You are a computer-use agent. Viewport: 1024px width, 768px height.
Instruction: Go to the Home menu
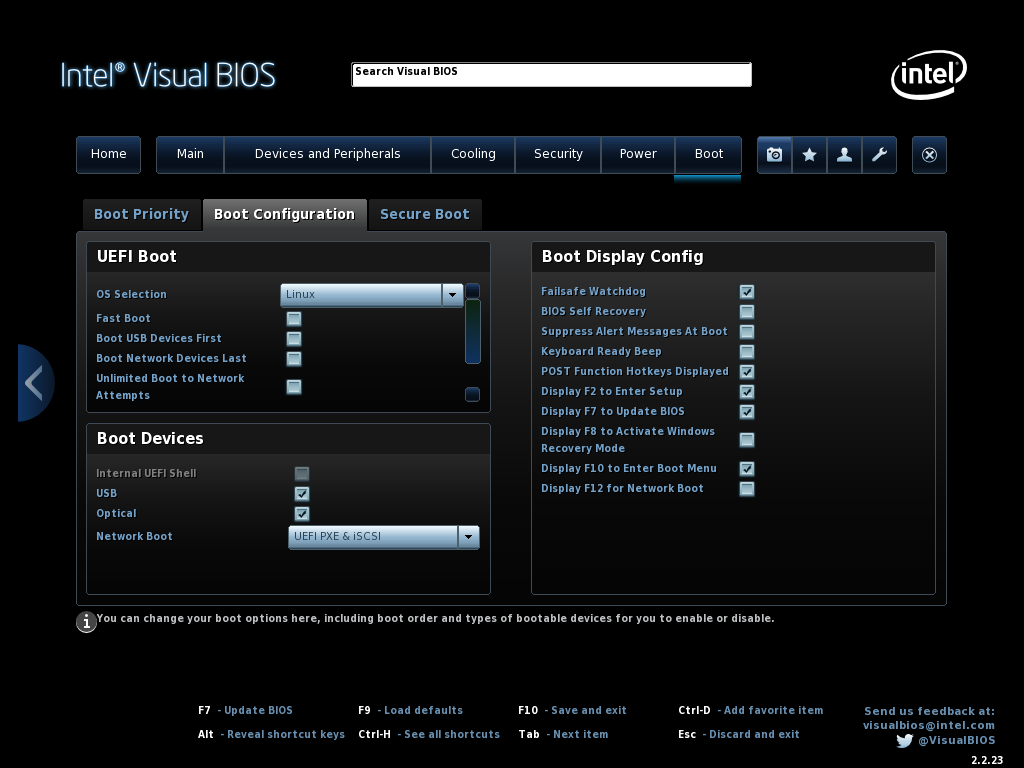[108, 155]
